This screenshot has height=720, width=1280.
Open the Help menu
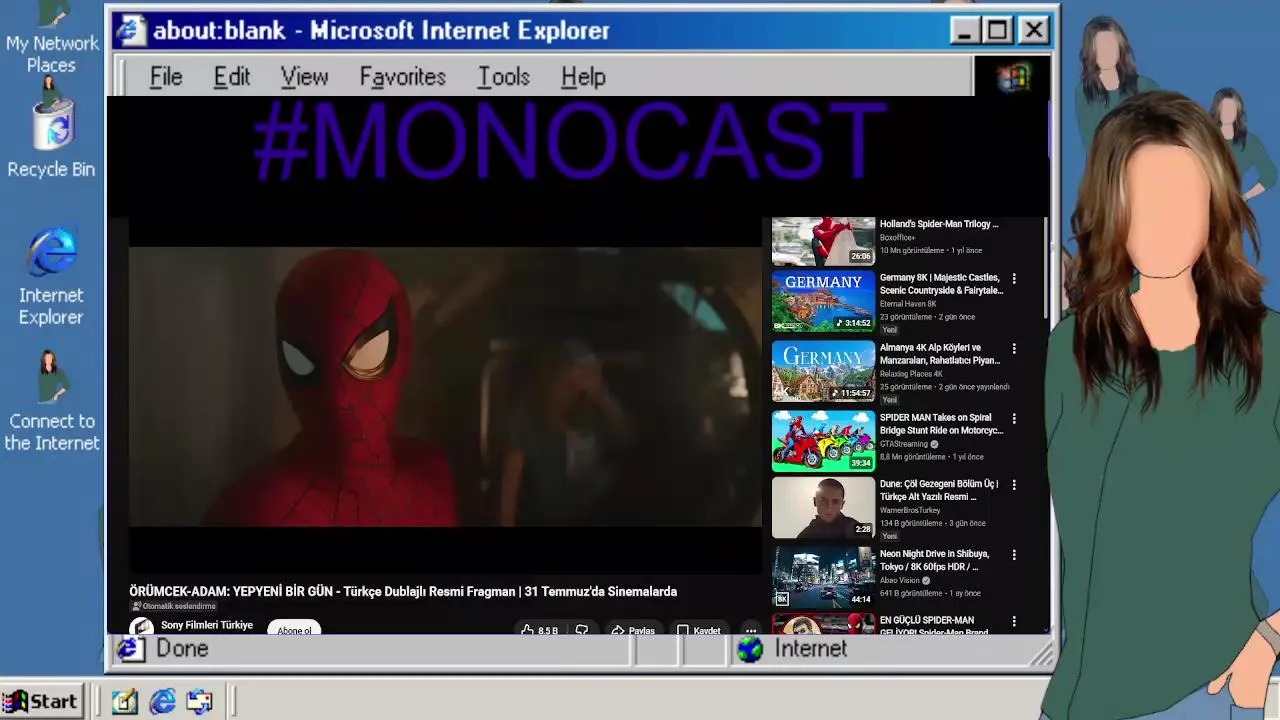[583, 77]
